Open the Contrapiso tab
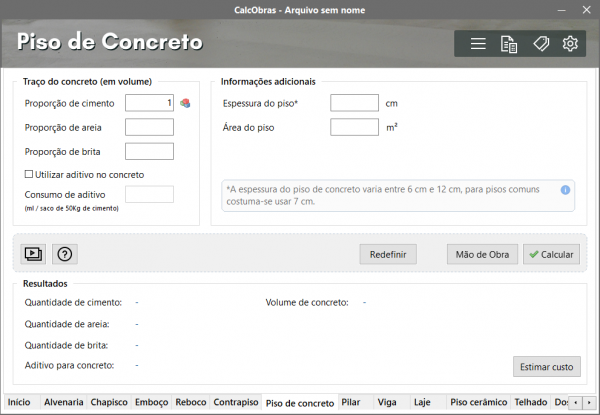 pos(236,402)
